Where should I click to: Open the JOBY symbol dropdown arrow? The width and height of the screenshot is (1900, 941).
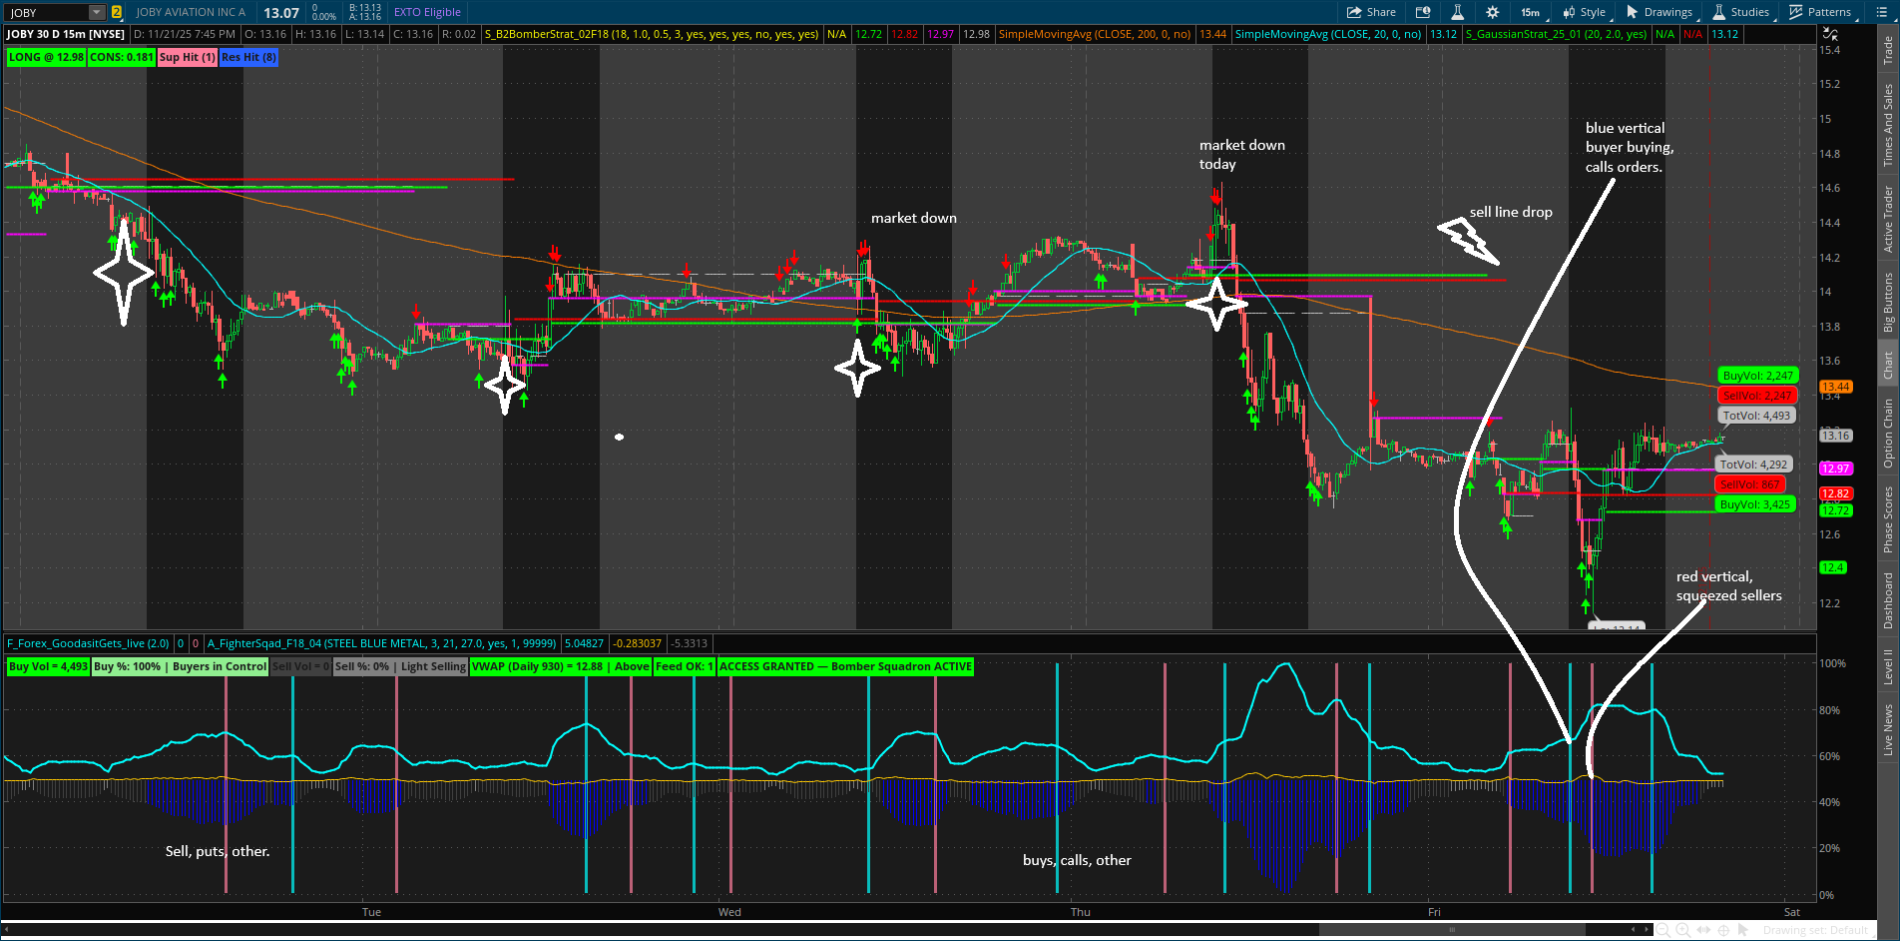(x=96, y=12)
